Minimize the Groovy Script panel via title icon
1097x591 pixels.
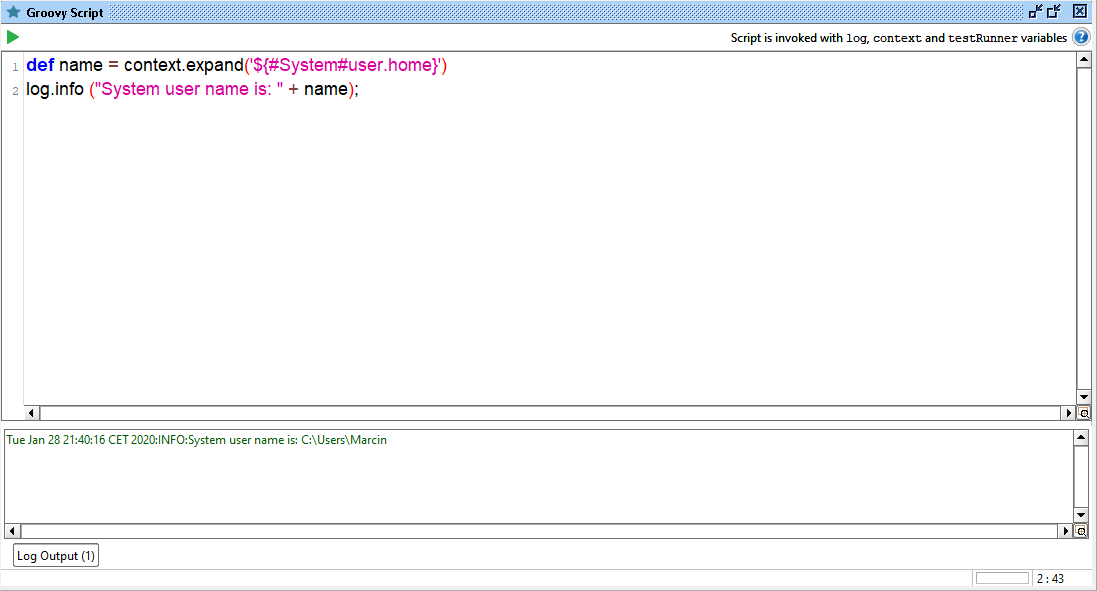1036,11
